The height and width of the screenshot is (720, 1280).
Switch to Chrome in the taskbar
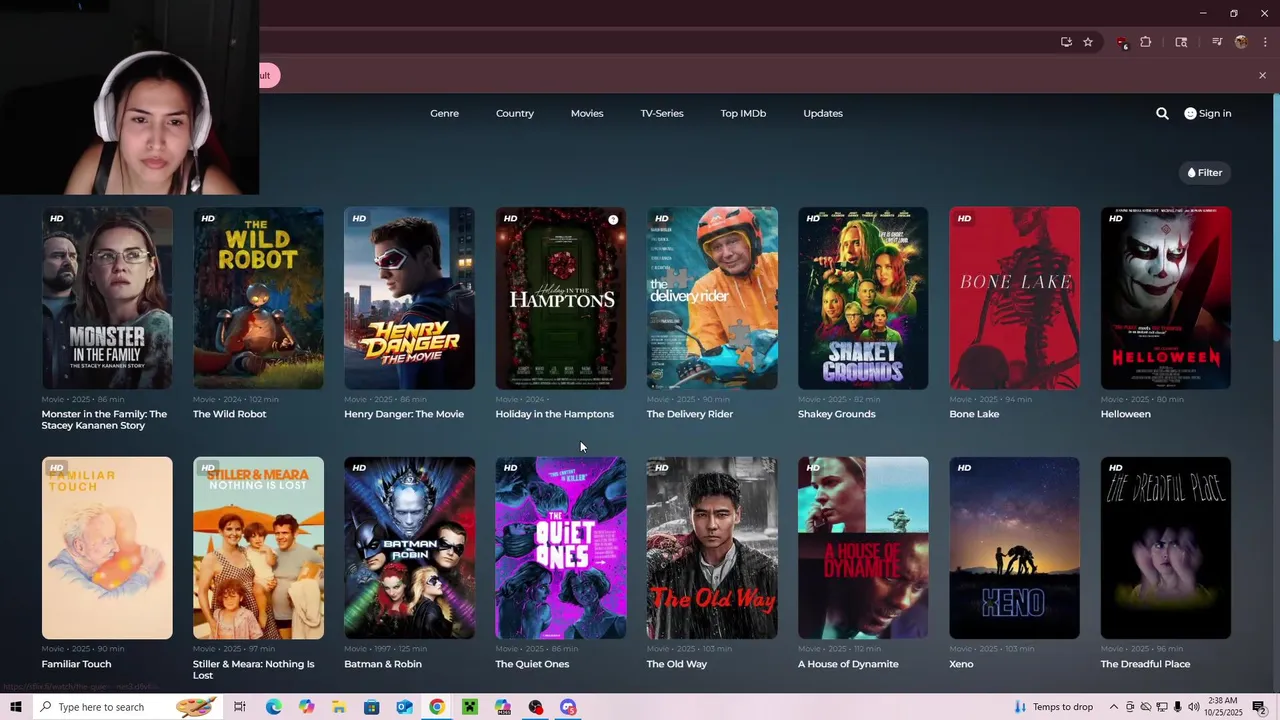coord(437,707)
